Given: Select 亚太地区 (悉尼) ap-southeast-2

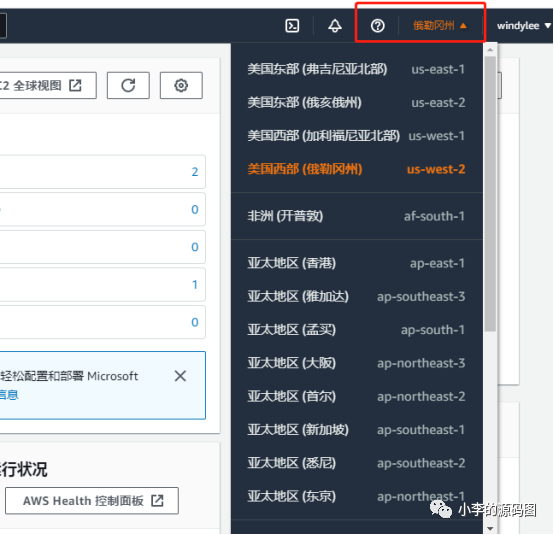Looking at the screenshot, I should (356, 463).
